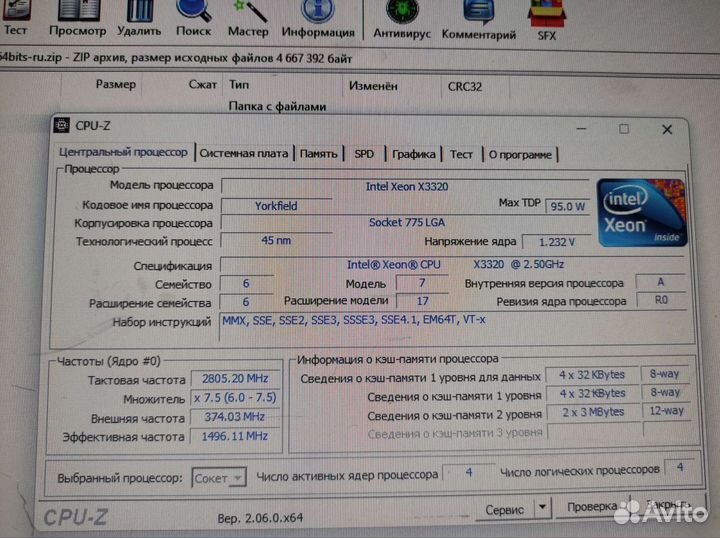
Task: Click the multiplier x 7.5 (6.0 - 7.5) value
Action: click(x=235, y=398)
